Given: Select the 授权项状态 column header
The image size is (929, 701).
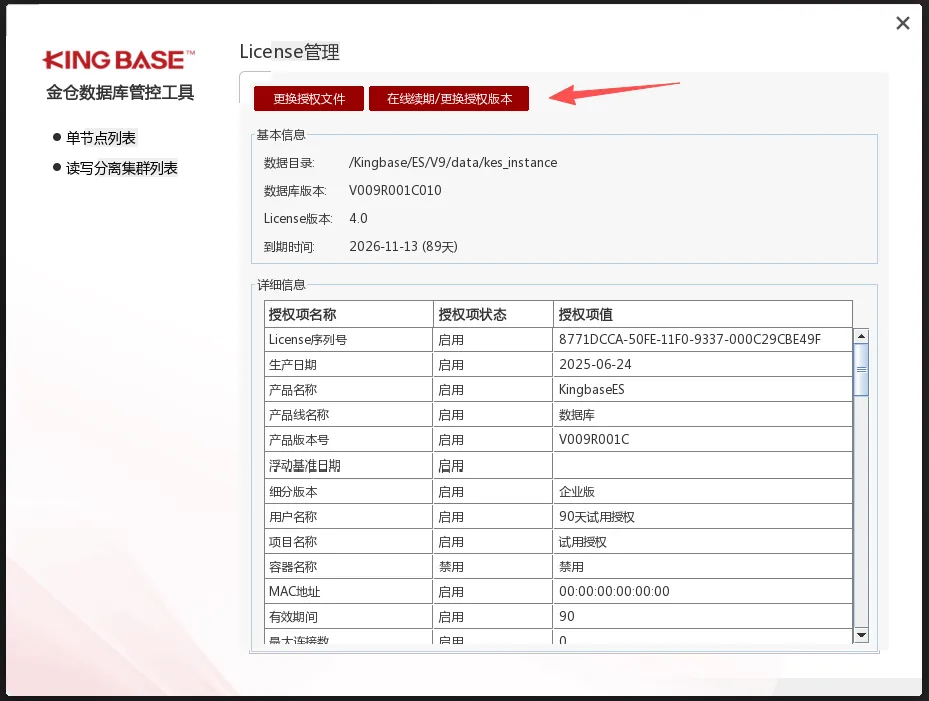Looking at the screenshot, I should click(x=493, y=314).
